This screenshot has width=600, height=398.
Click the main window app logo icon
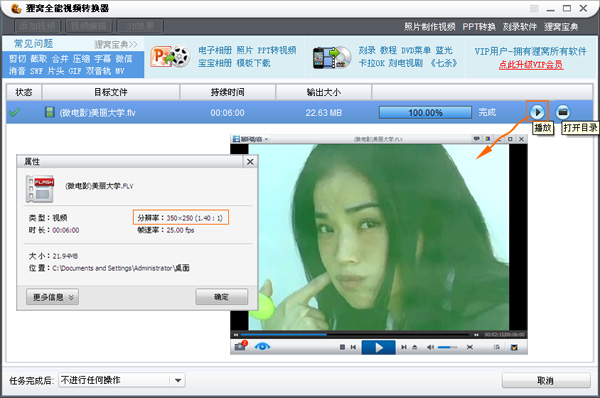tap(16, 8)
